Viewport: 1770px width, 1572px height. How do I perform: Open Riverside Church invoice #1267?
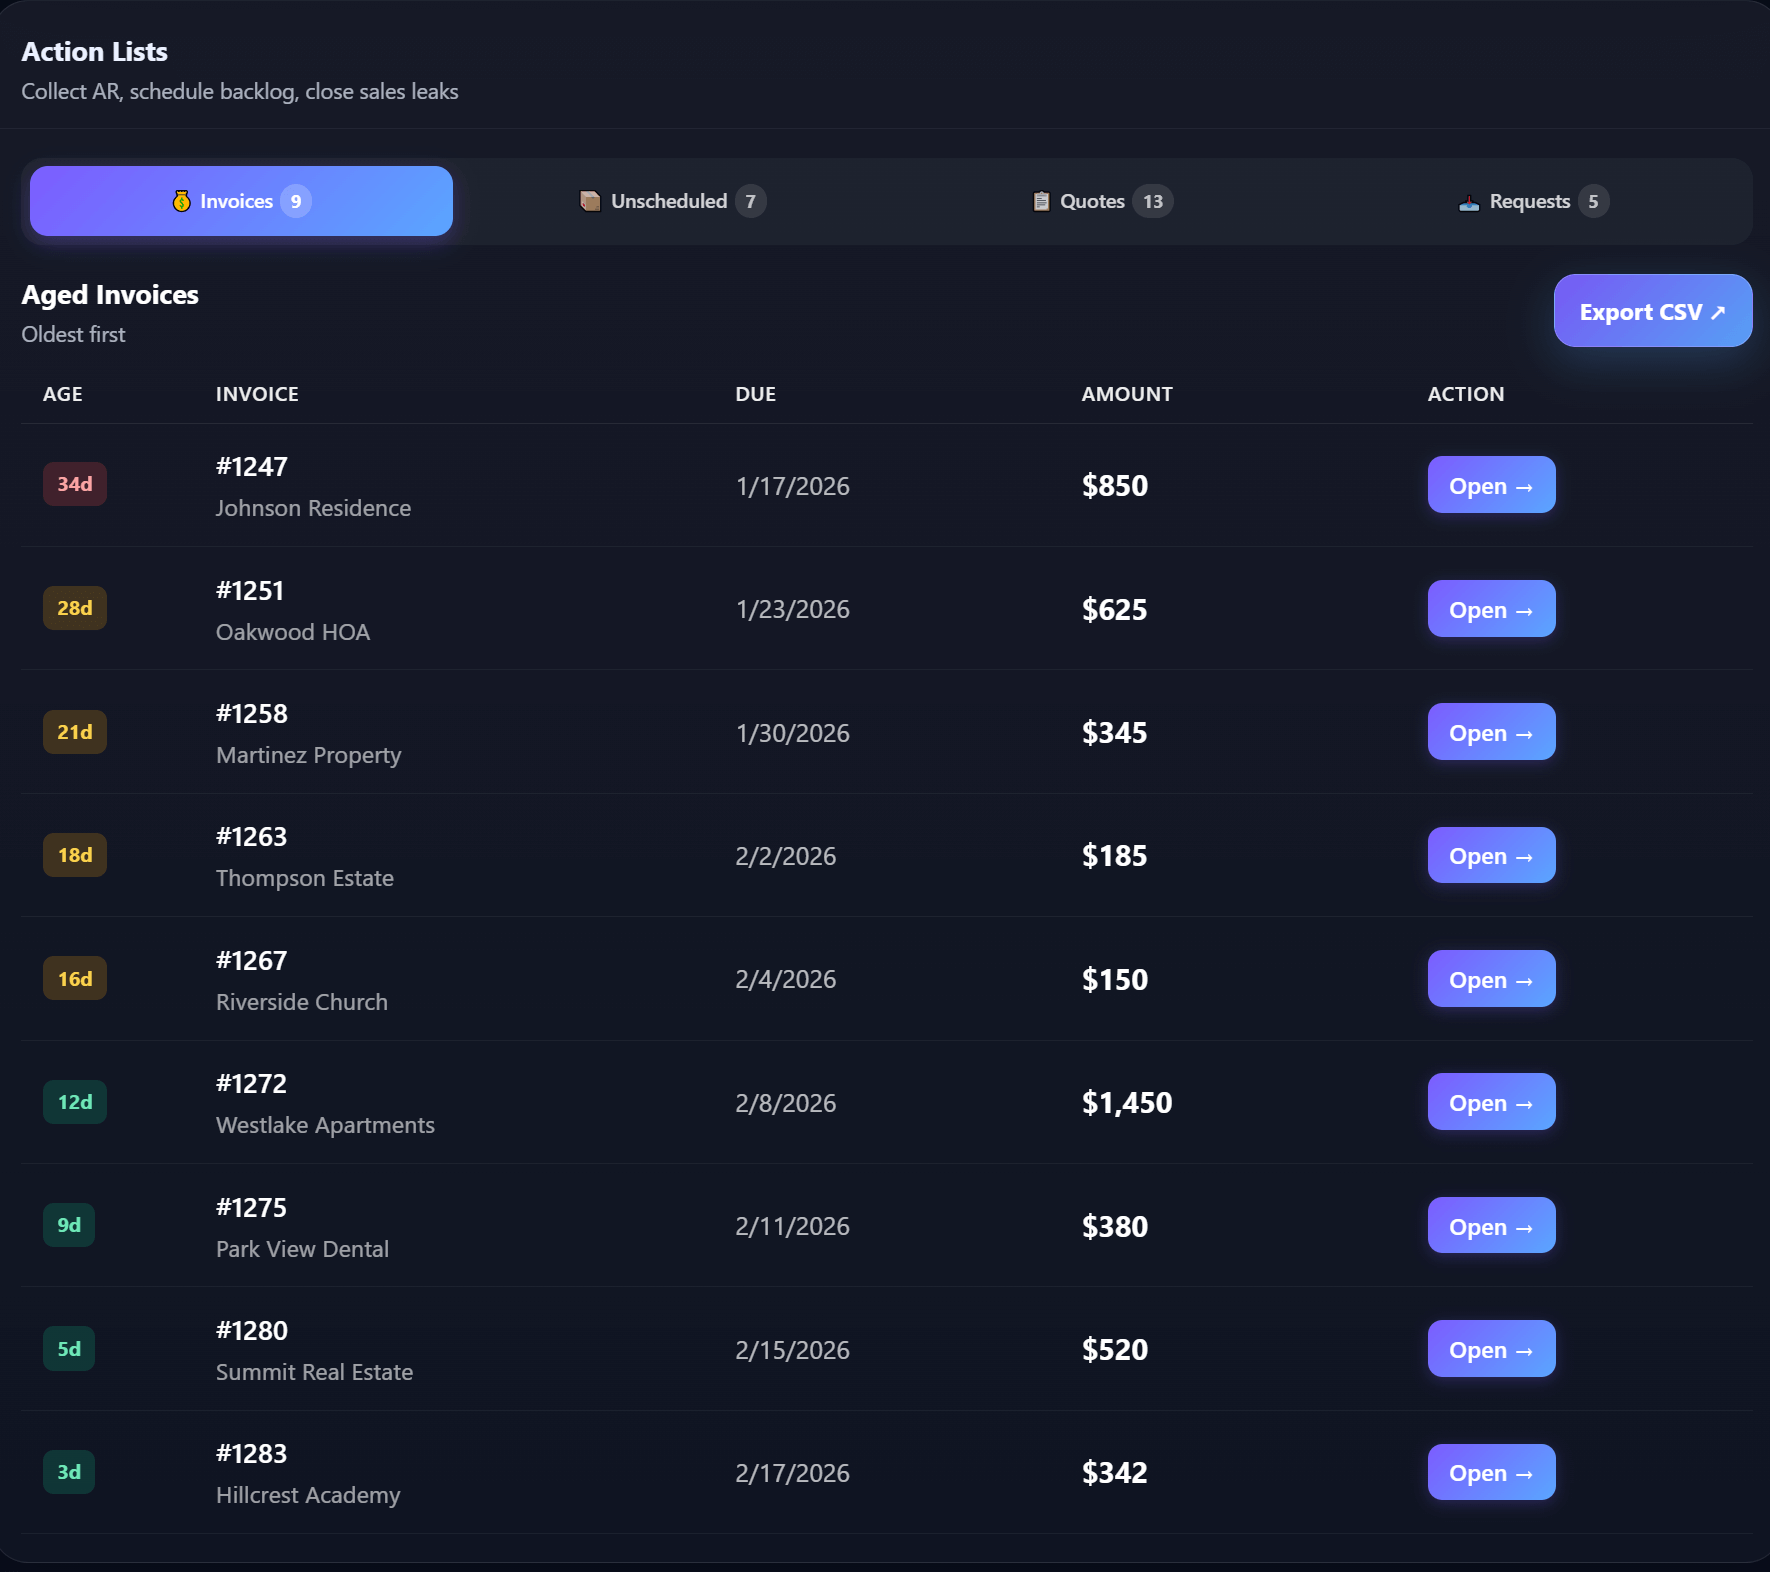1490,979
